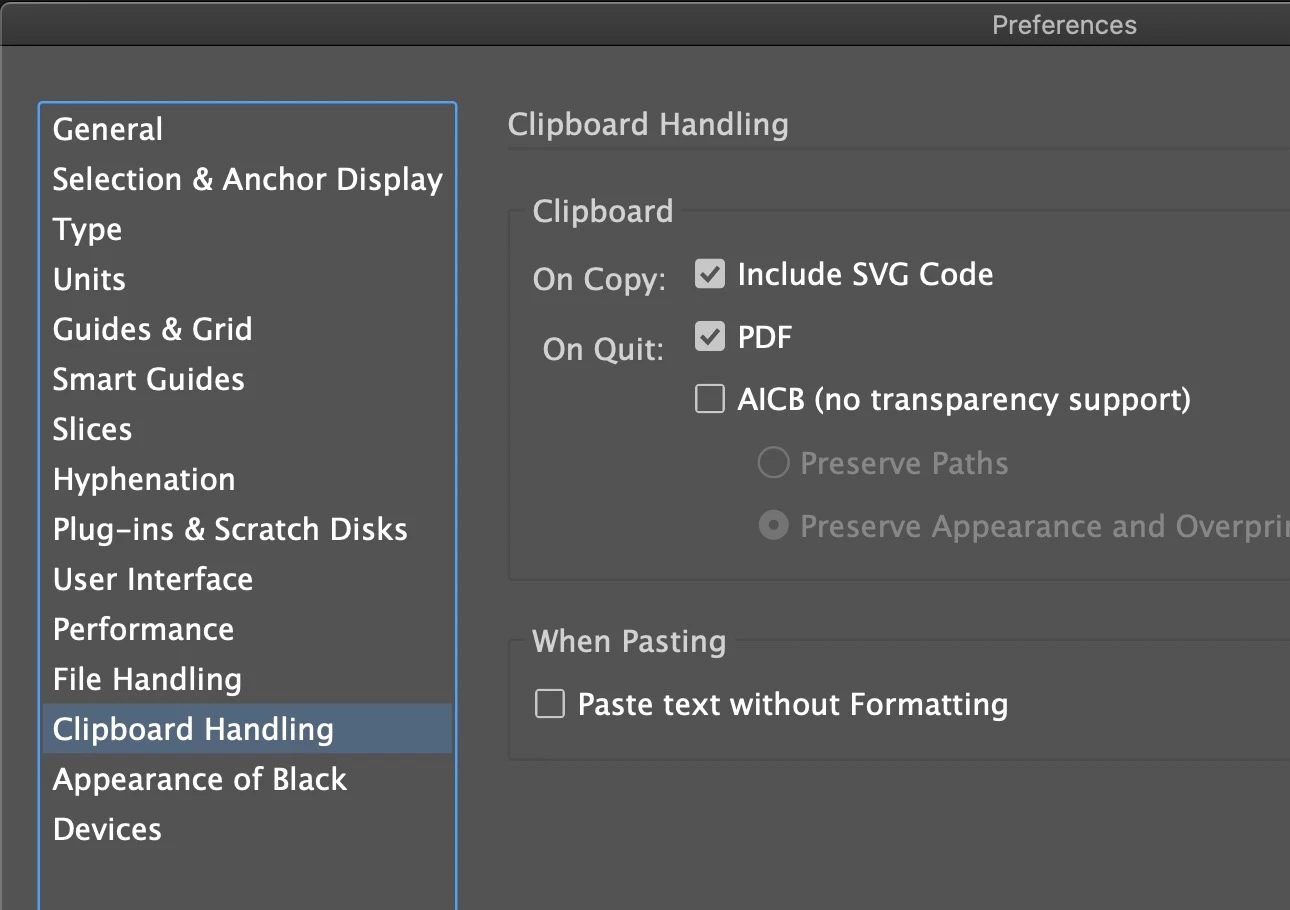Open Plug-ins & Scratch Disks settings

[230, 530]
